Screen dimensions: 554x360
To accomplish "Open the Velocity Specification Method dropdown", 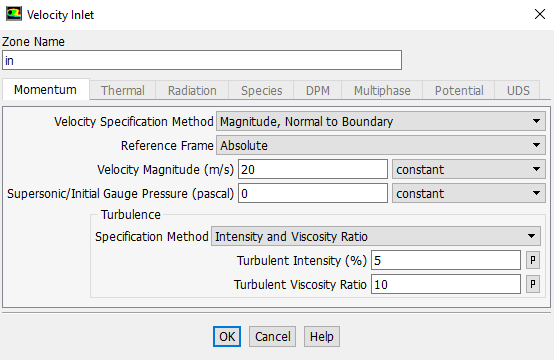I will pyautogui.click(x=381, y=122).
